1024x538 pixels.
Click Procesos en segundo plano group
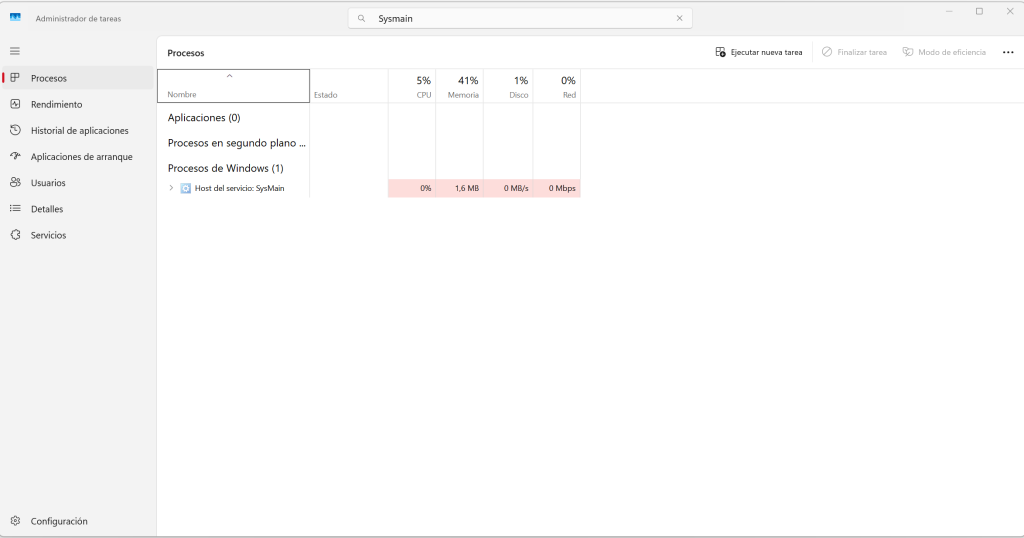tap(236, 143)
